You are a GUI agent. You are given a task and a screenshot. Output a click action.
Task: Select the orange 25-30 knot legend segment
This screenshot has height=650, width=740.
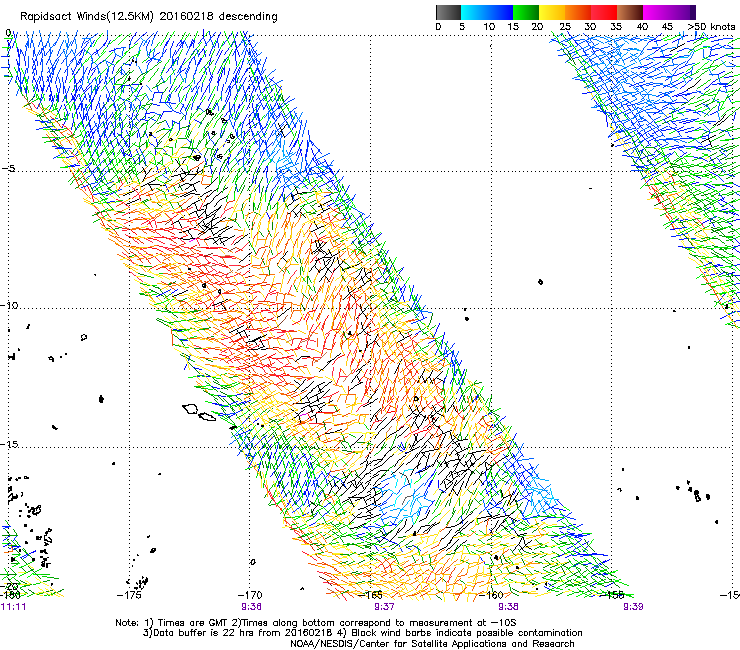coord(578,12)
